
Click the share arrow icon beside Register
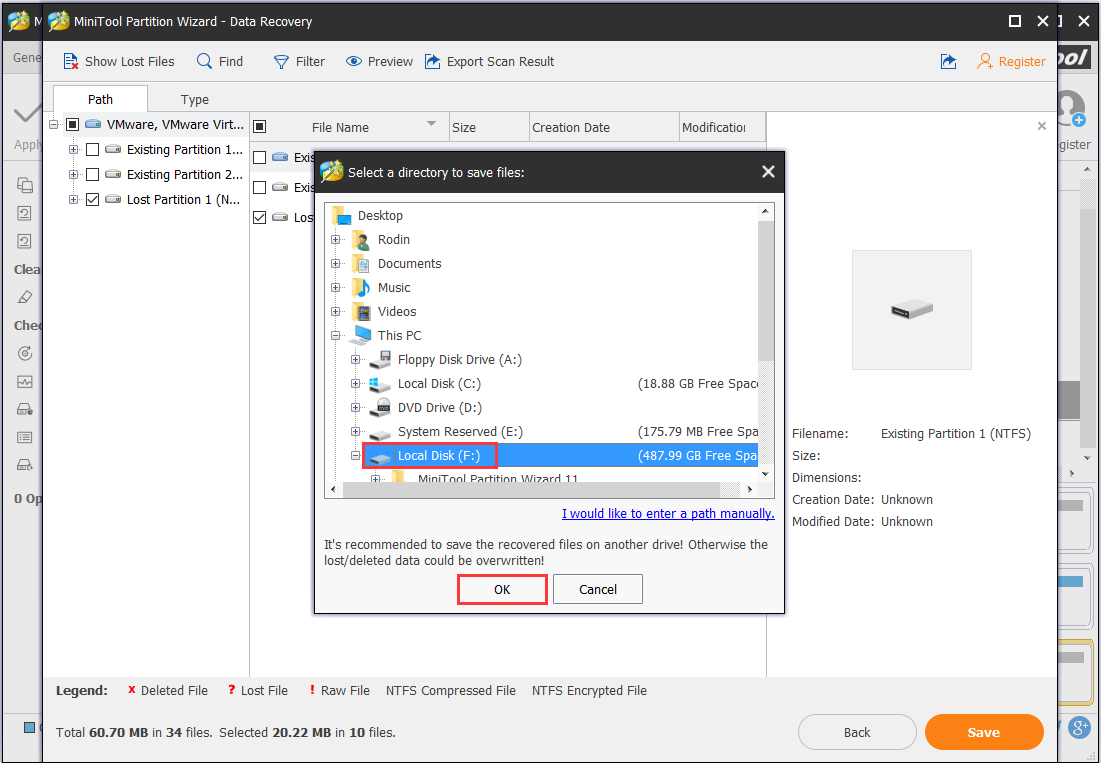click(949, 62)
